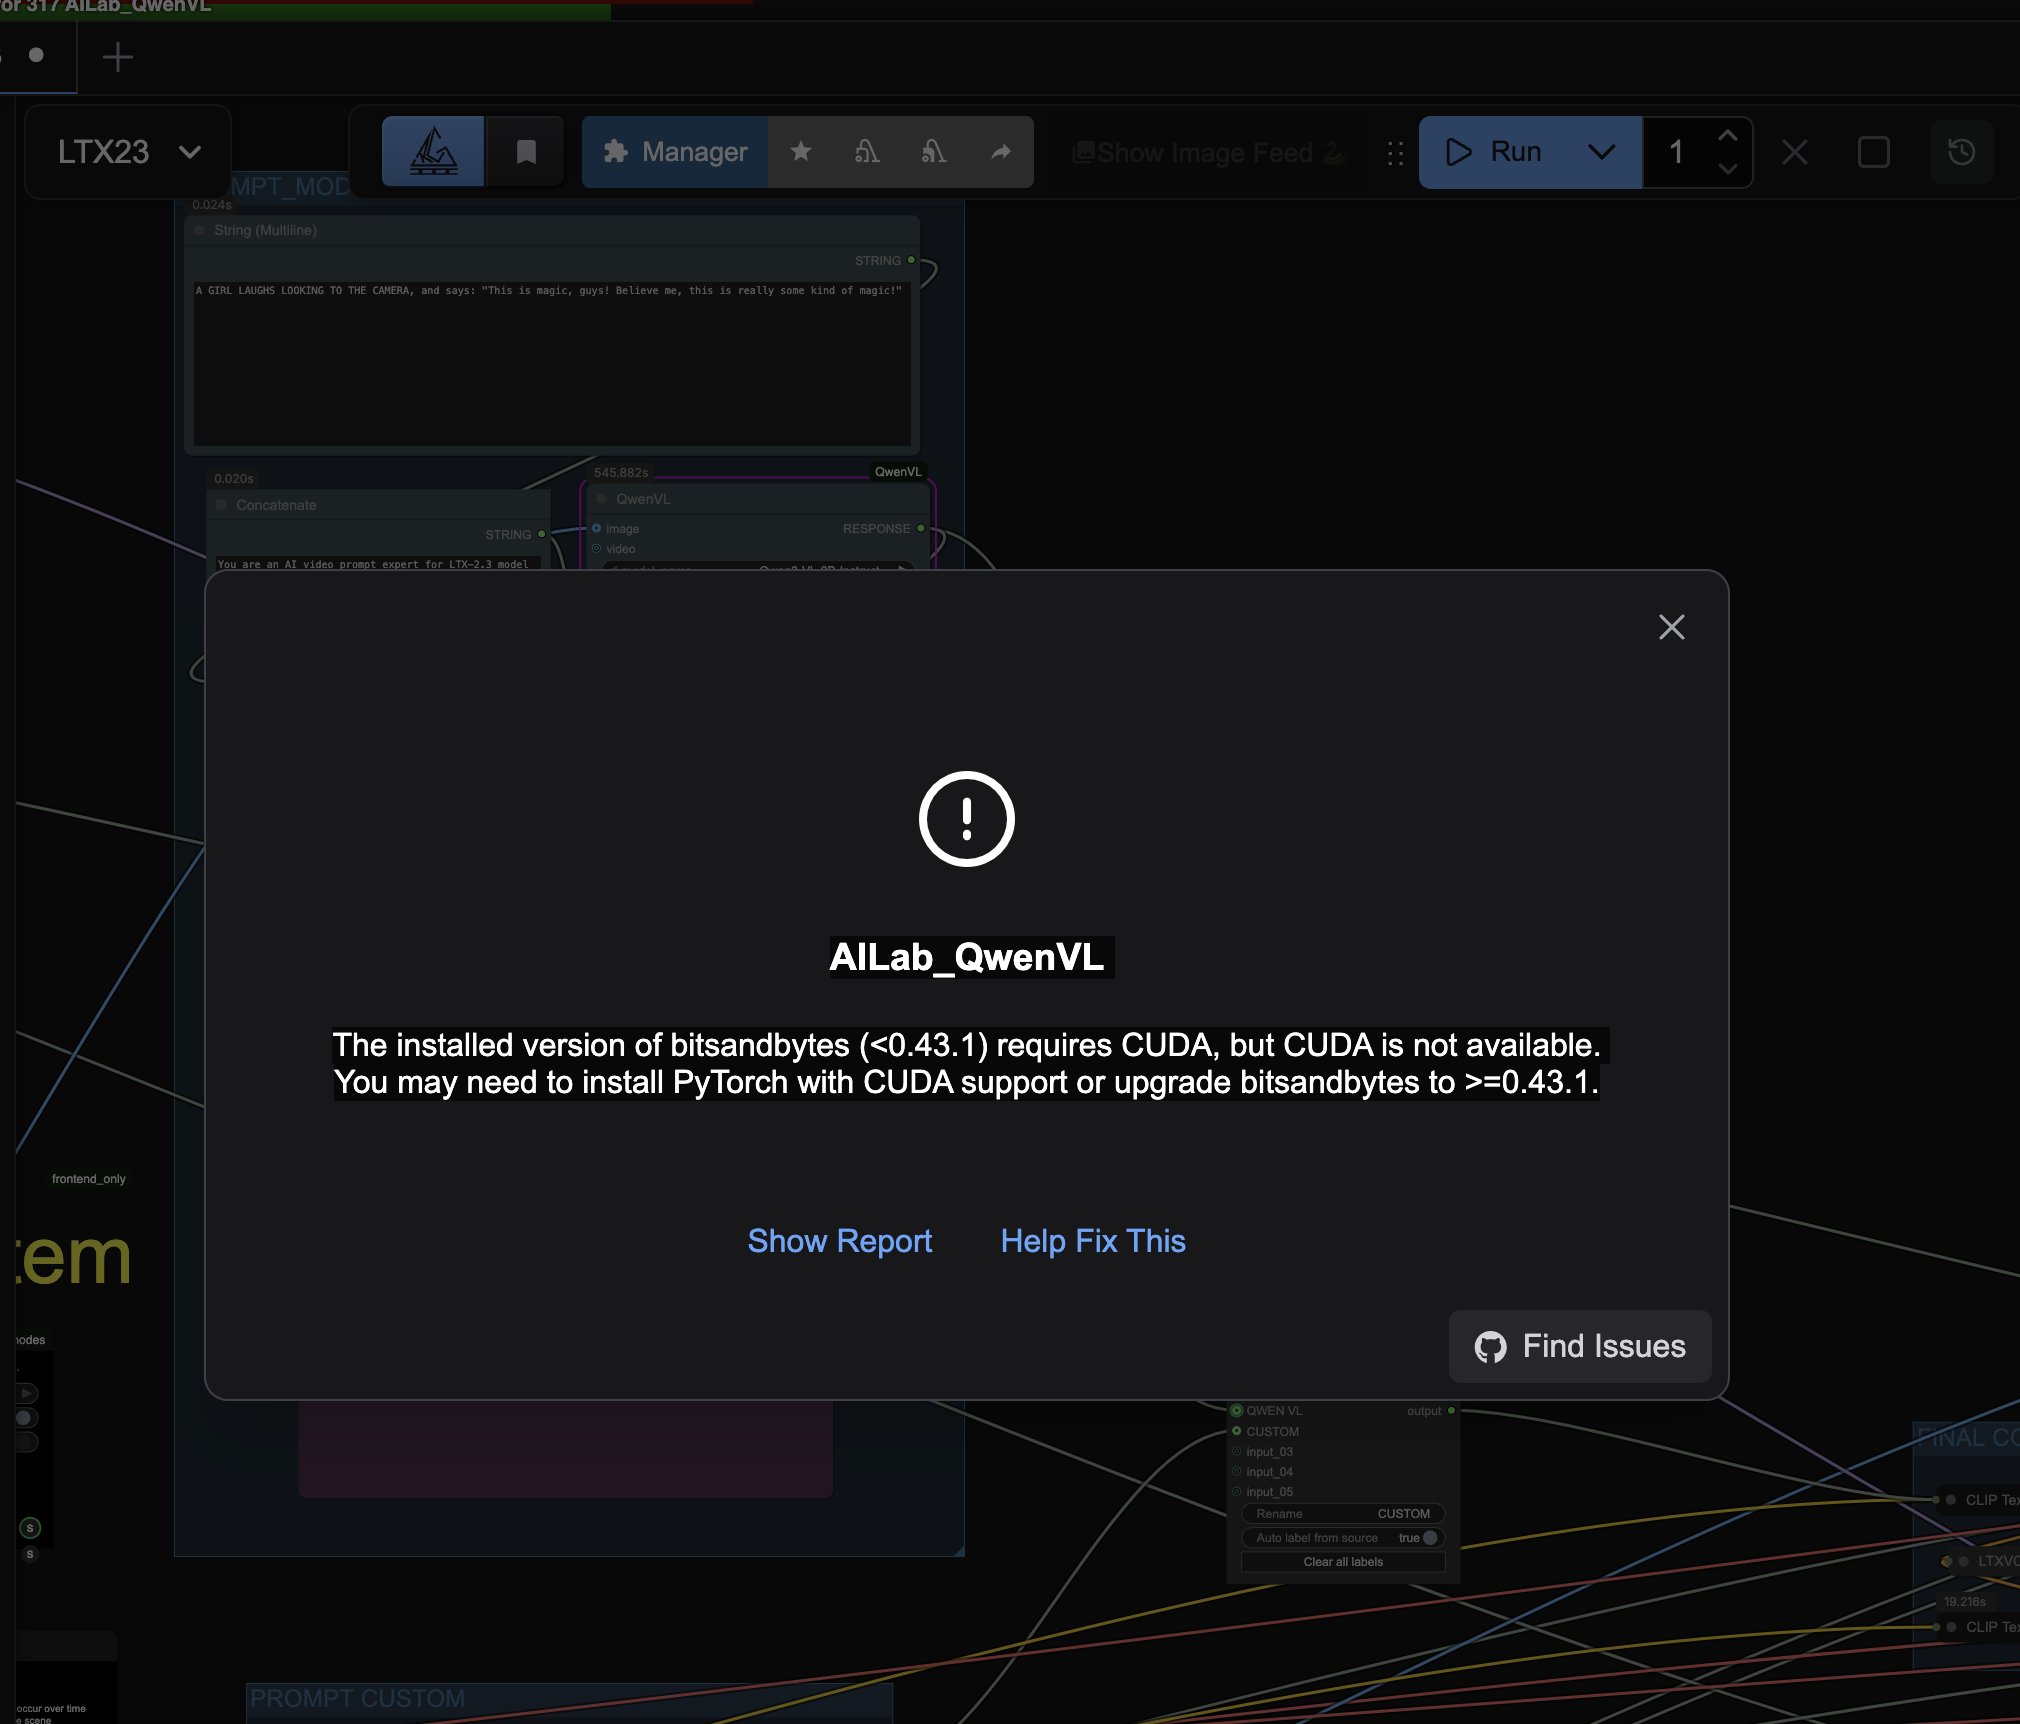
Task: Toggle Auto label from source switch
Action: click(x=1430, y=1538)
